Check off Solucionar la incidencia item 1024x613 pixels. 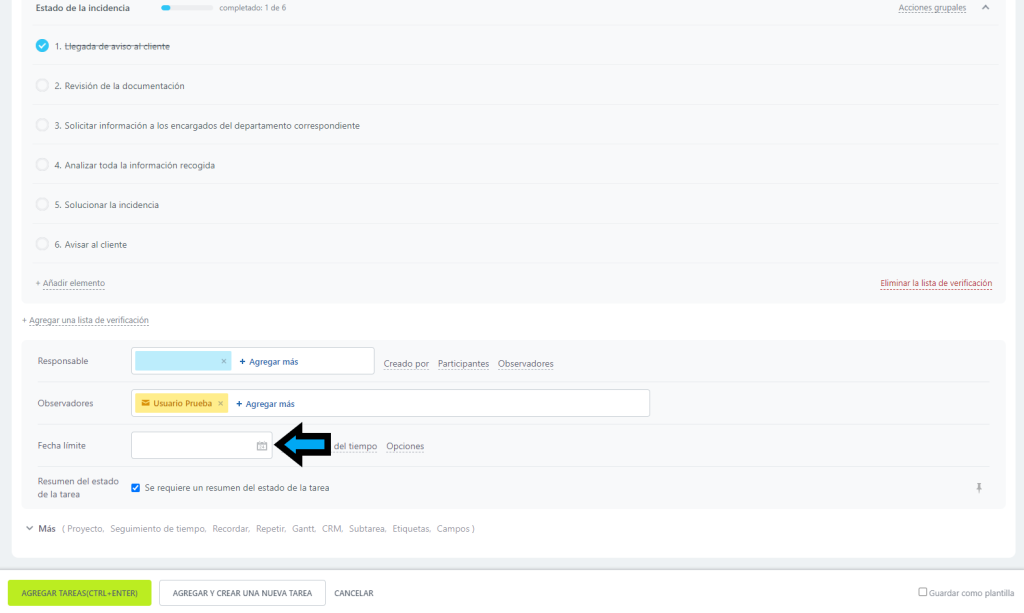[x=42, y=205]
